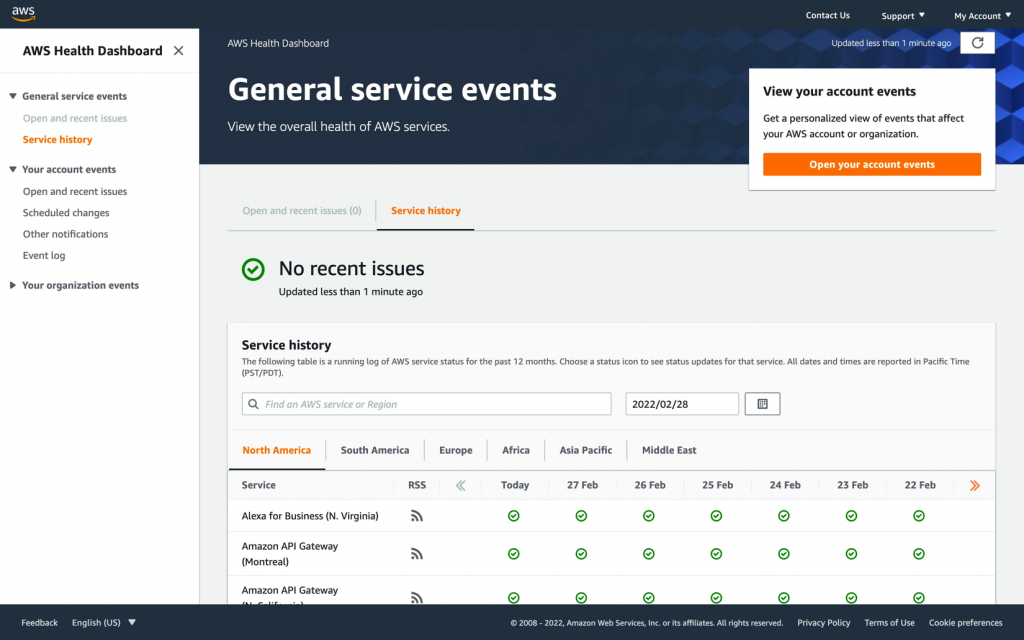Click the search magnifier in the service filter
Image resolution: width=1024 pixels, height=640 pixels.
(x=254, y=403)
